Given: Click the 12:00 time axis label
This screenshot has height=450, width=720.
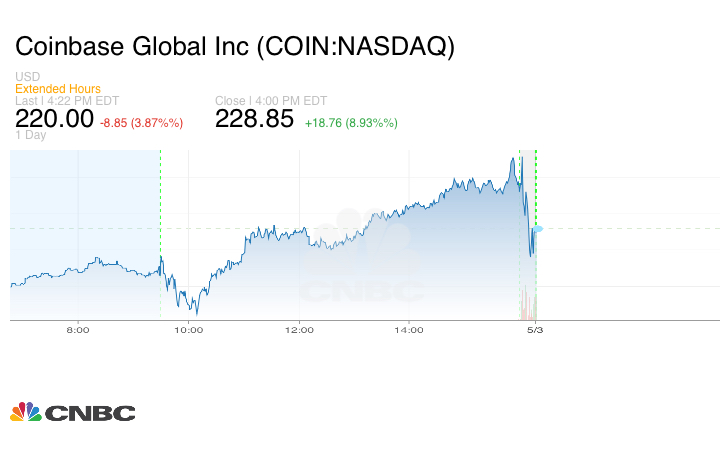Looking at the screenshot, I should (299, 329).
